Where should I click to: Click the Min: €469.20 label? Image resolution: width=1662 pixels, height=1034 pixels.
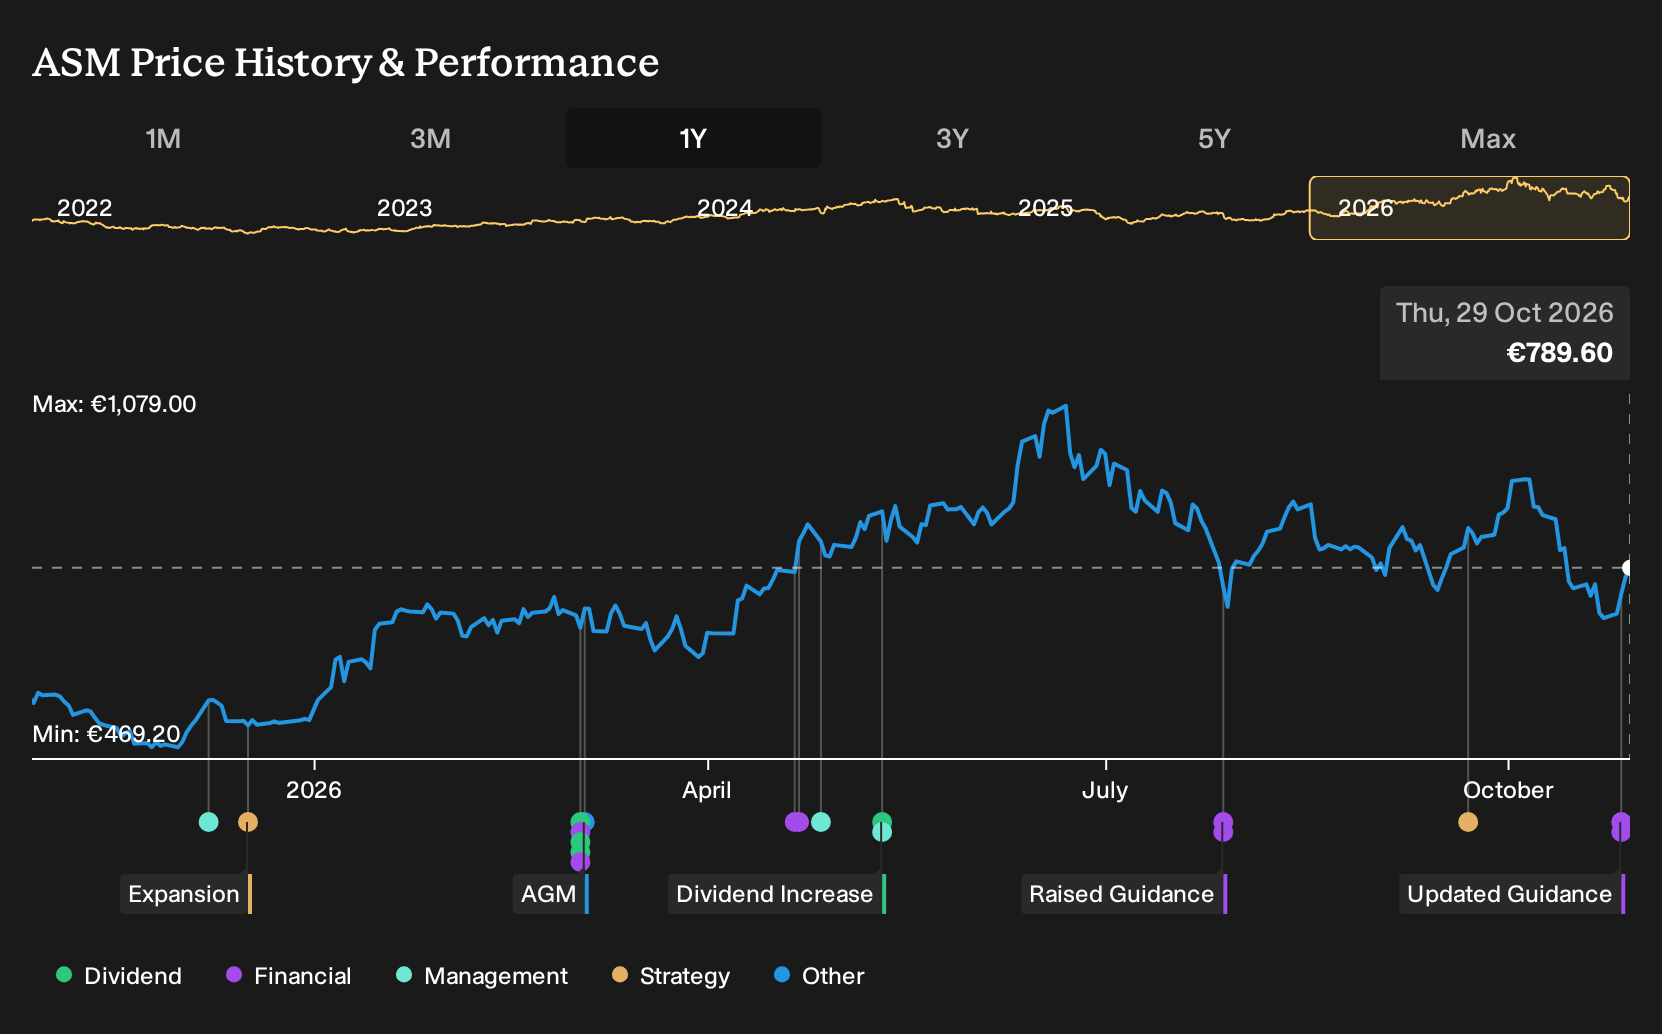[106, 734]
